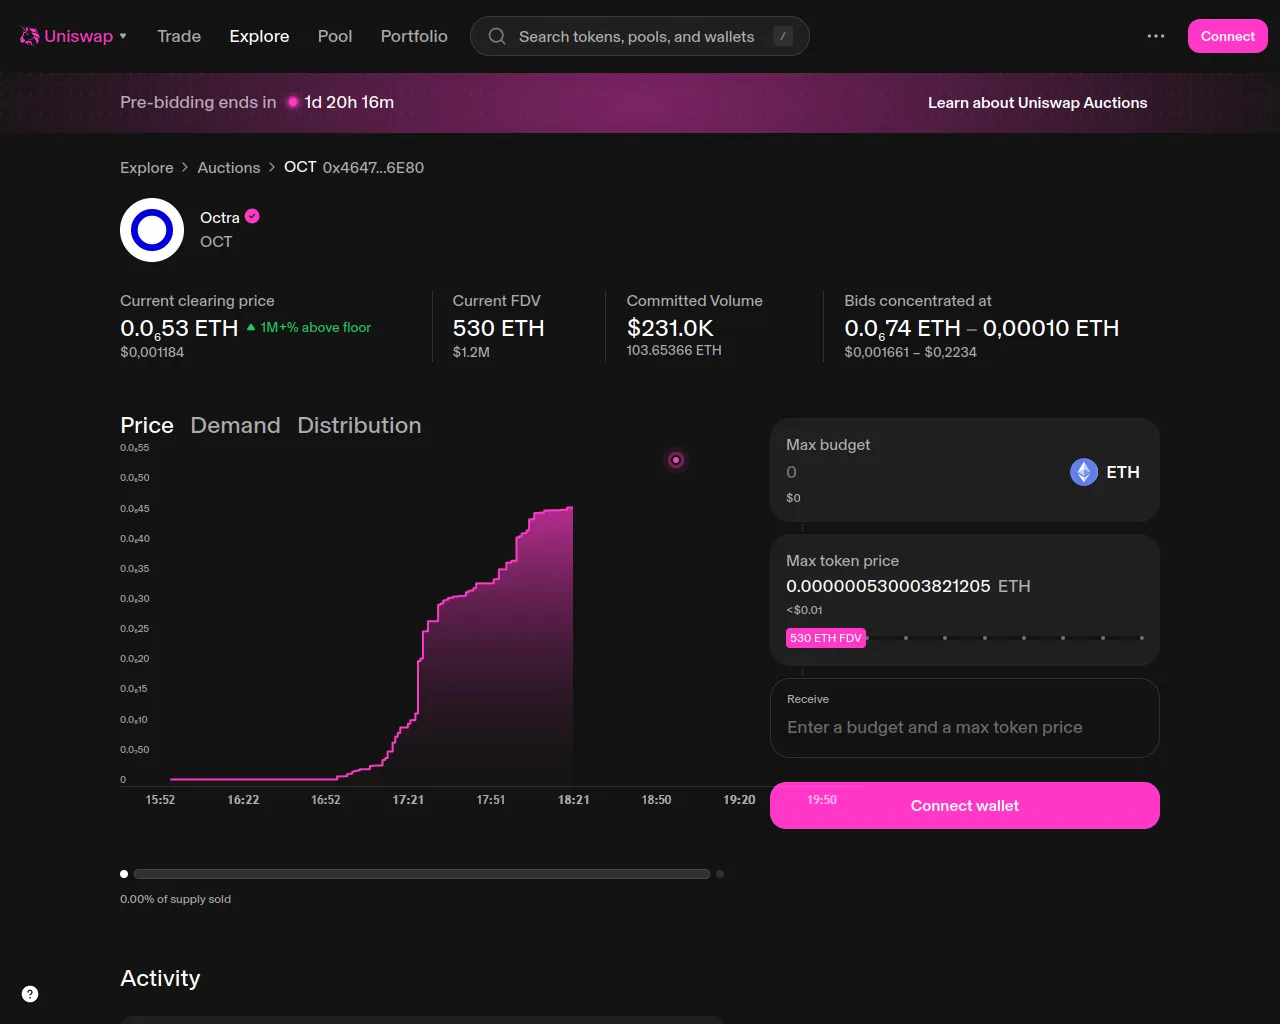Screen dimensions: 1280x1024
Task: Copy the OCT 0x4647...6E80 address
Action: click(x=354, y=167)
